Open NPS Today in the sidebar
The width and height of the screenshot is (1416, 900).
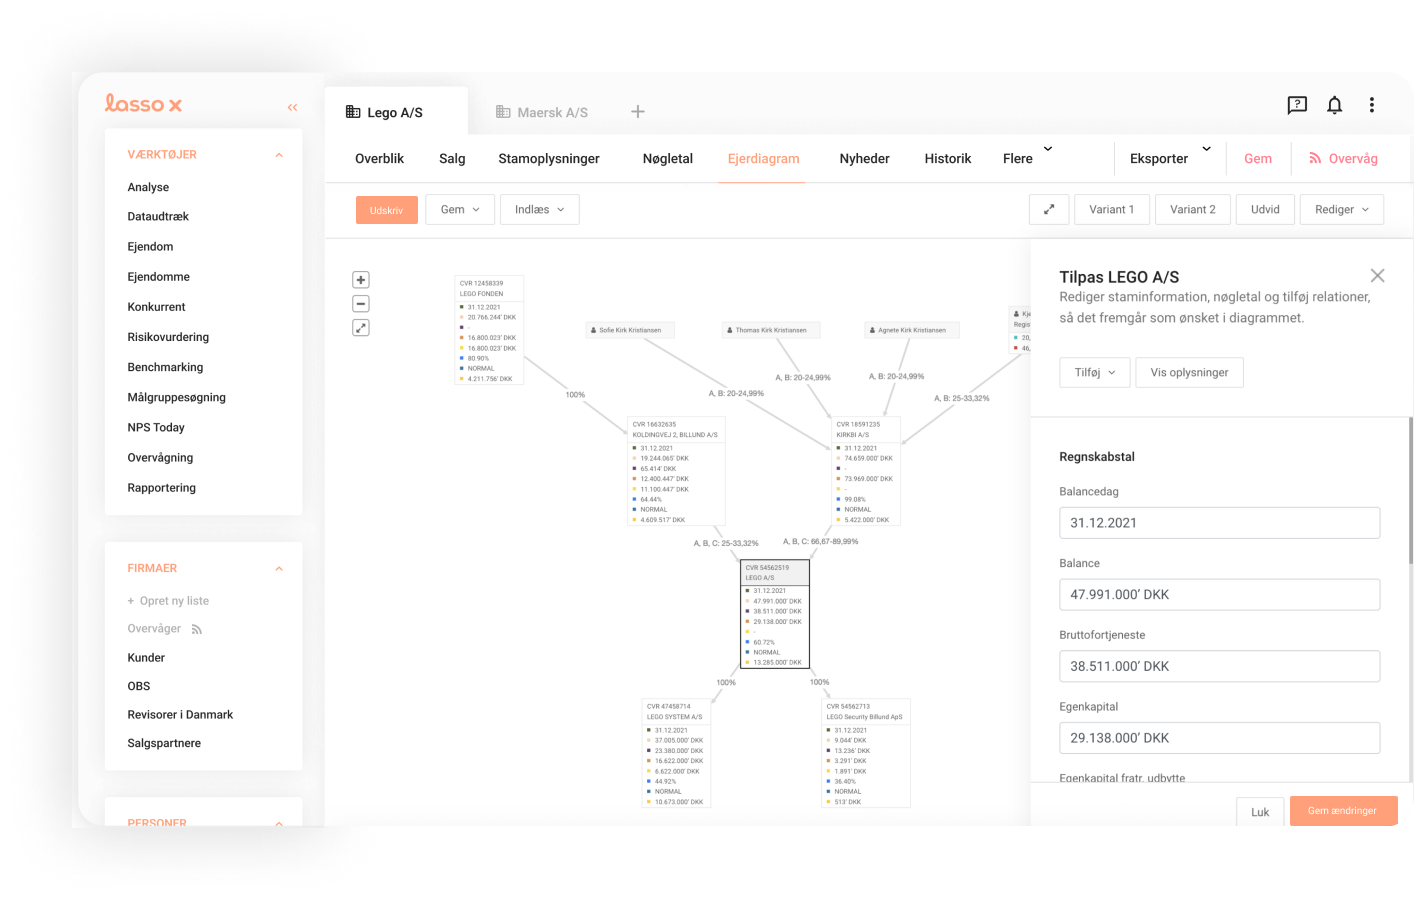click(156, 427)
